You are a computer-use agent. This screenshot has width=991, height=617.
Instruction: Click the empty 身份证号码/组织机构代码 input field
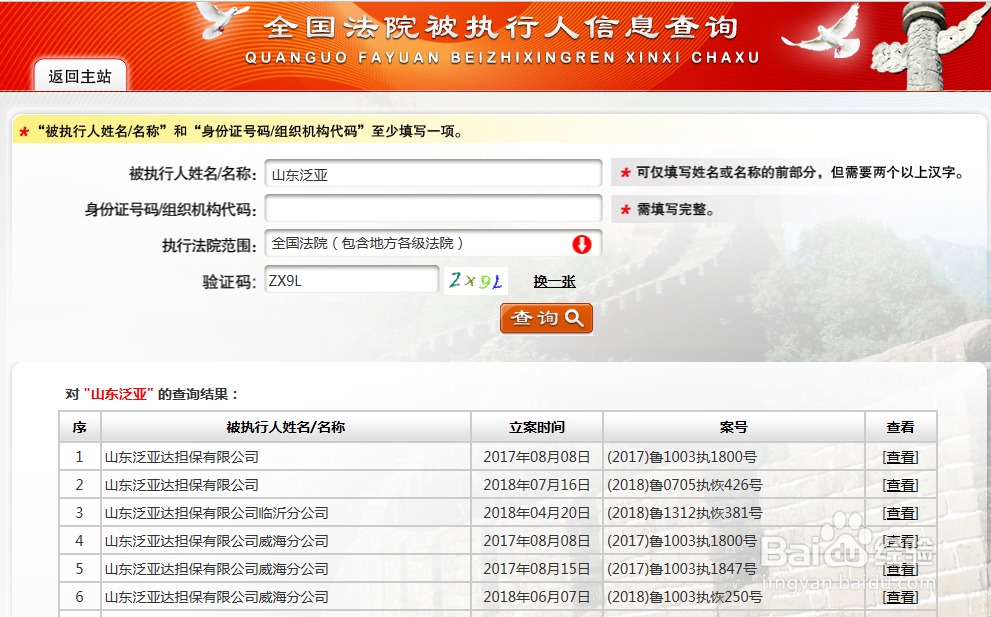(x=433, y=208)
